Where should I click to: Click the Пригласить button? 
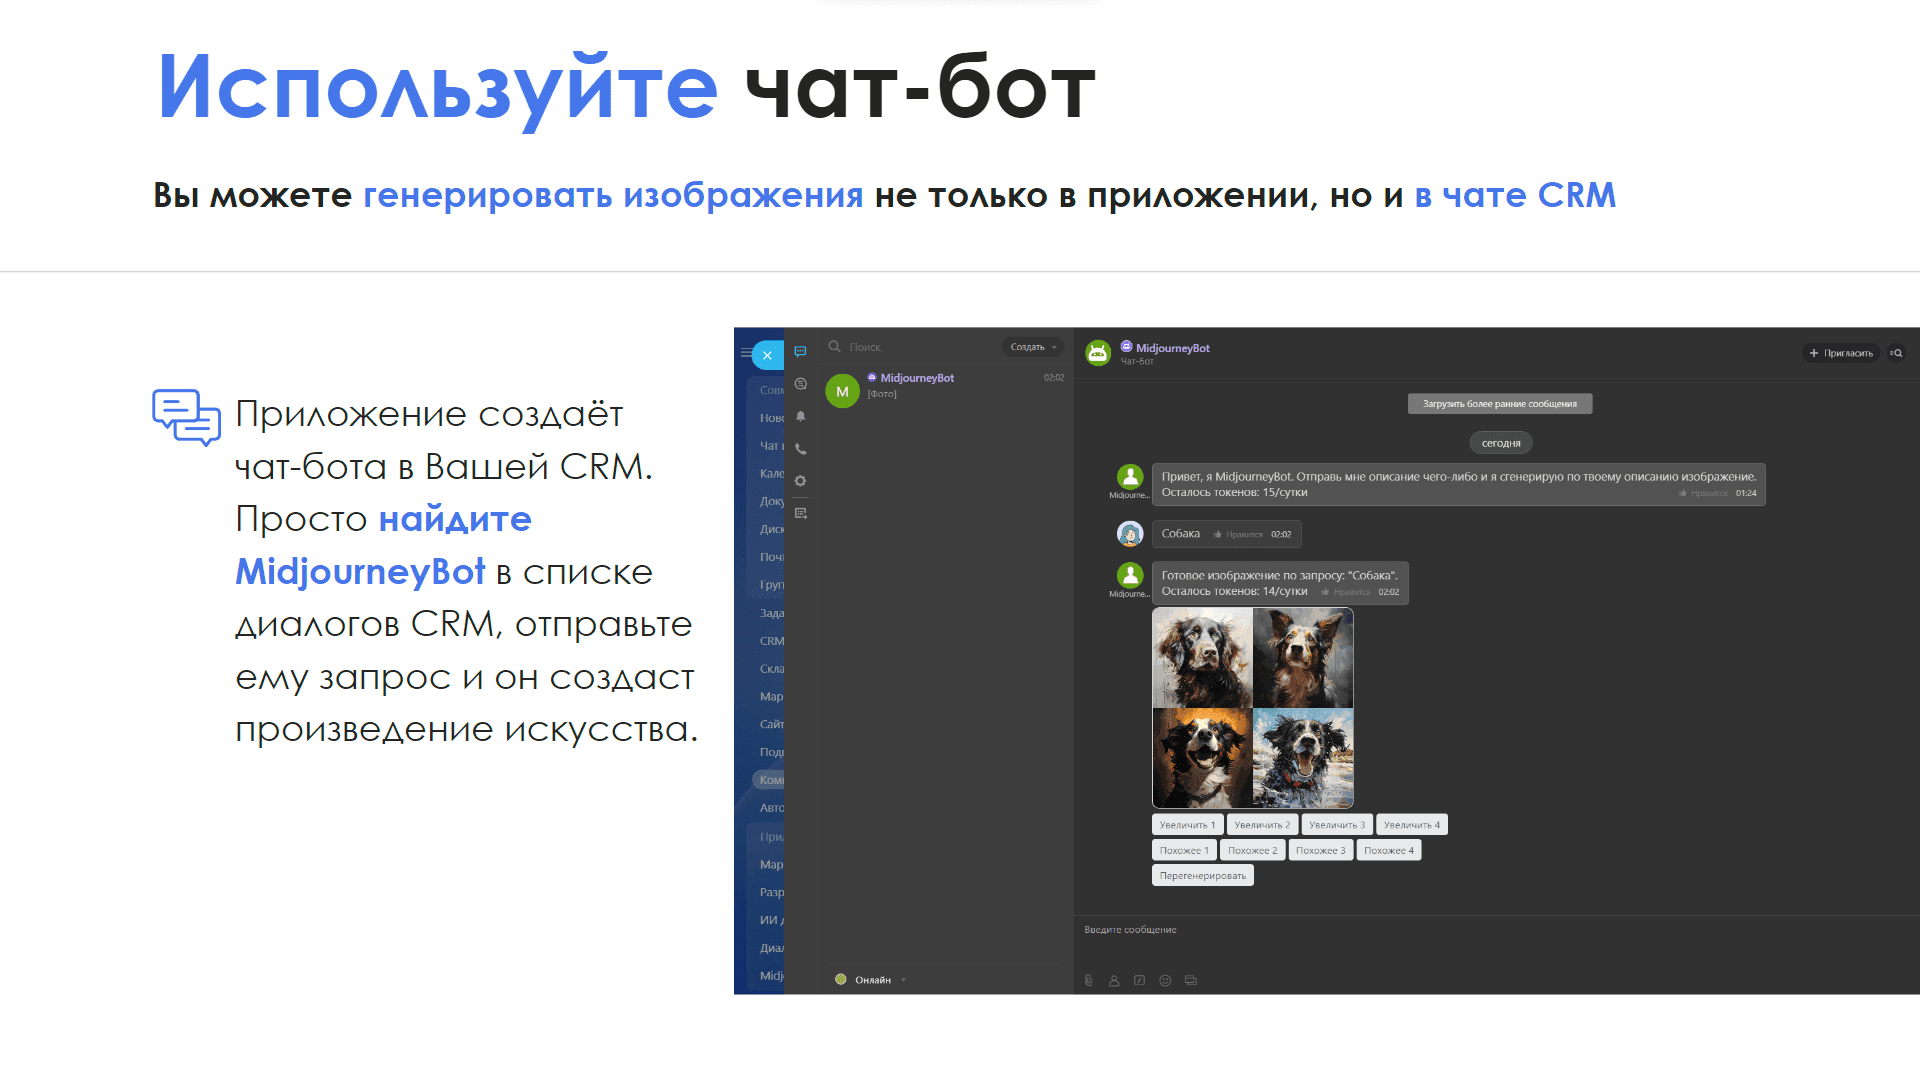tap(1841, 353)
